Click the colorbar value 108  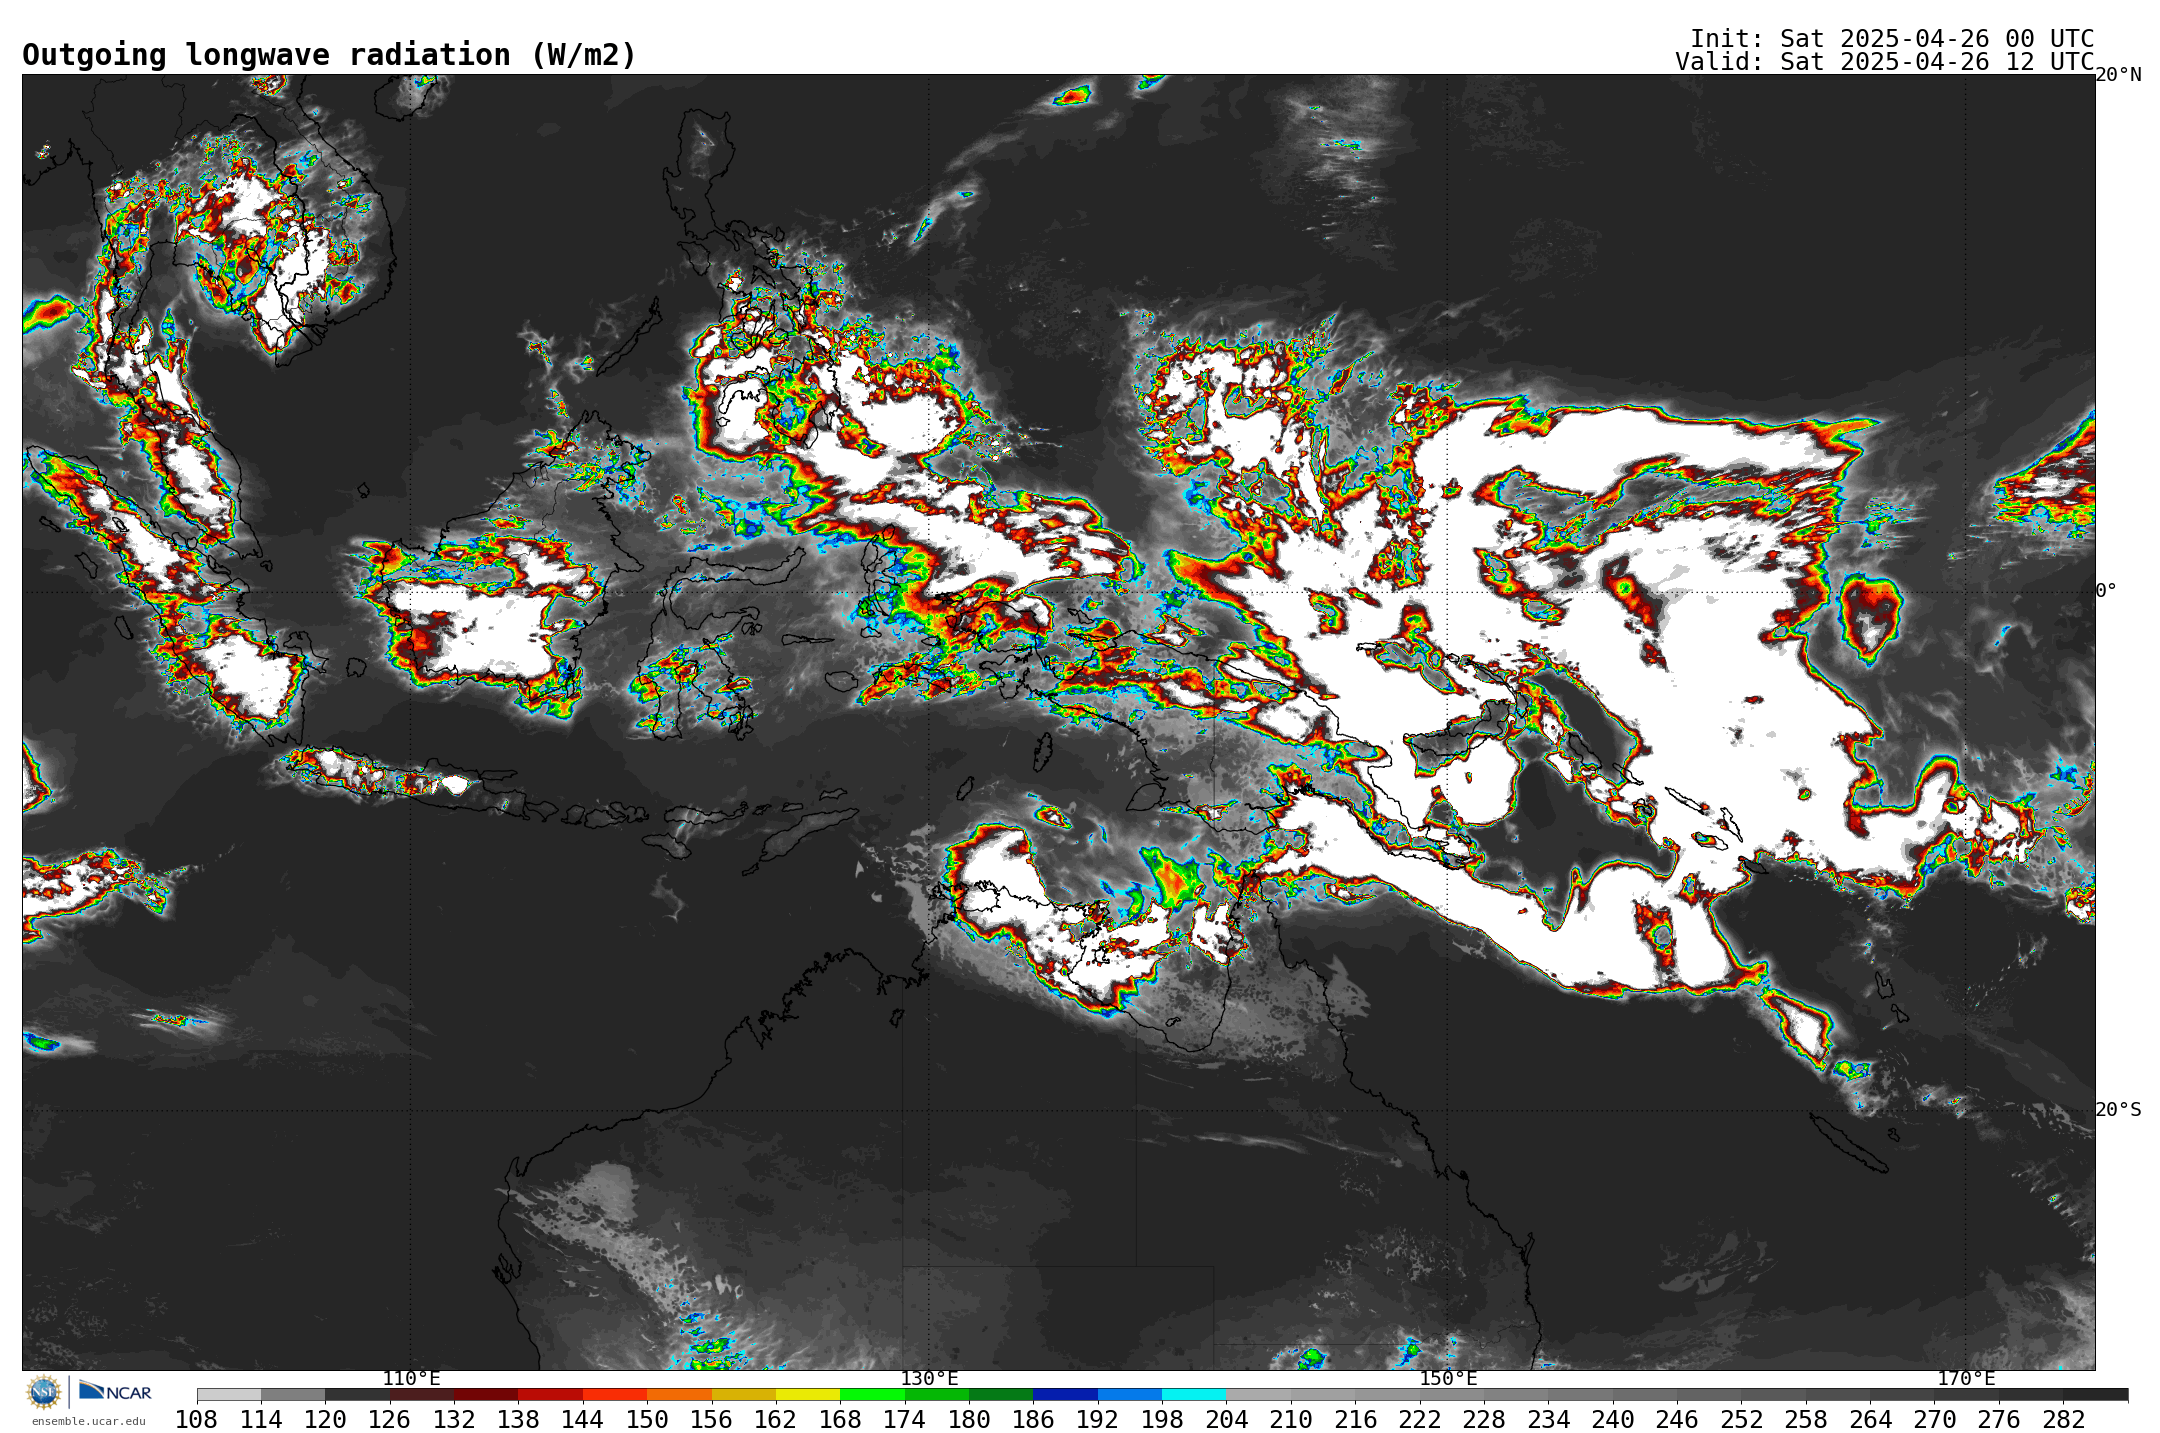(197, 1420)
